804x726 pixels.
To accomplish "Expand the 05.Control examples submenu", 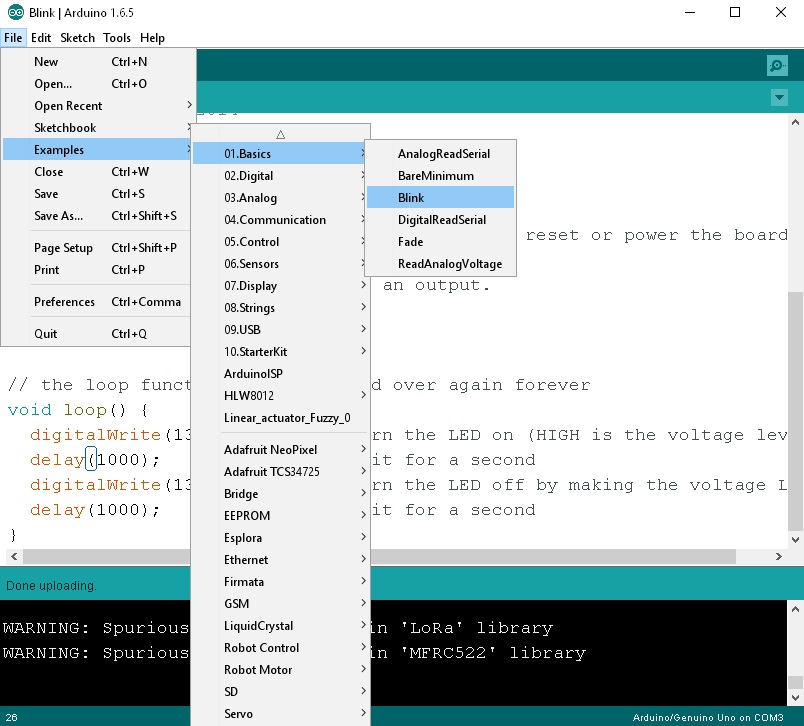I will pyautogui.click(x=280, y=242).
